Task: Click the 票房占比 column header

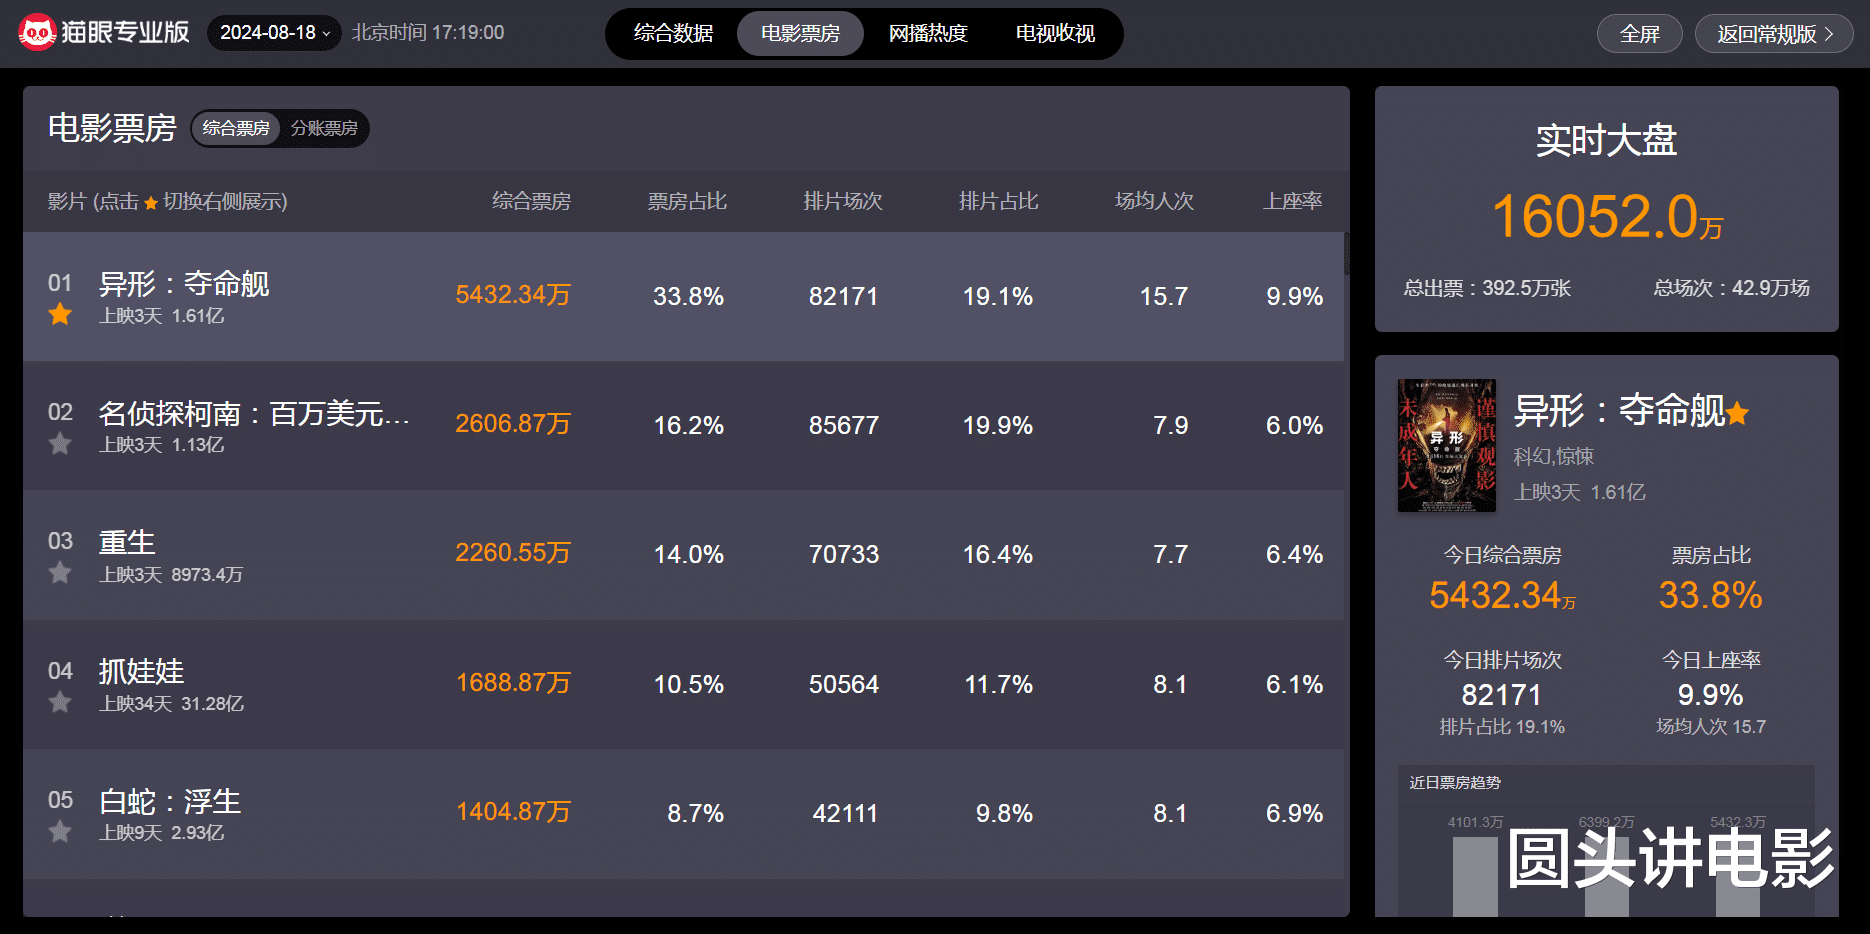Action: coord(687,201)
